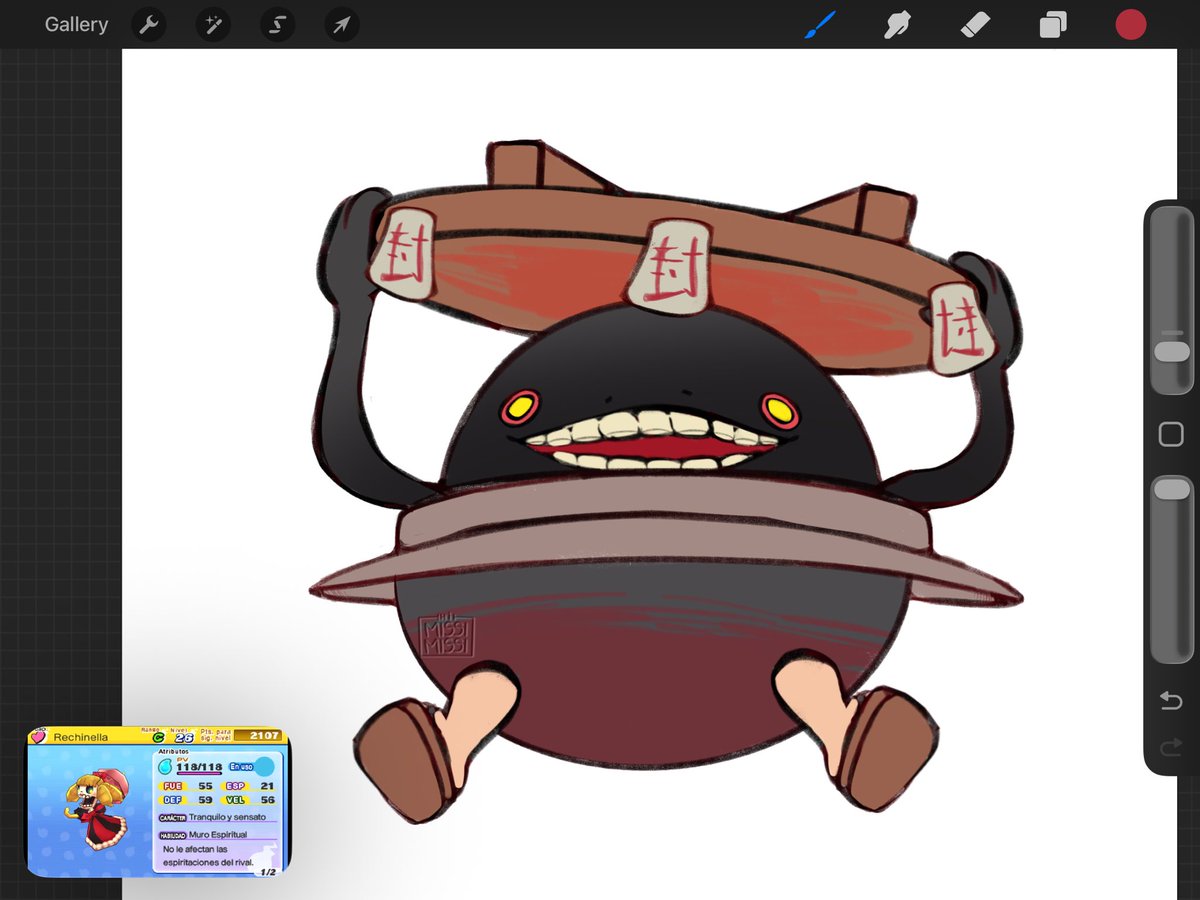Select the Eraser tool
This screenshot has height=900, width=1200.
pos(975,25)
